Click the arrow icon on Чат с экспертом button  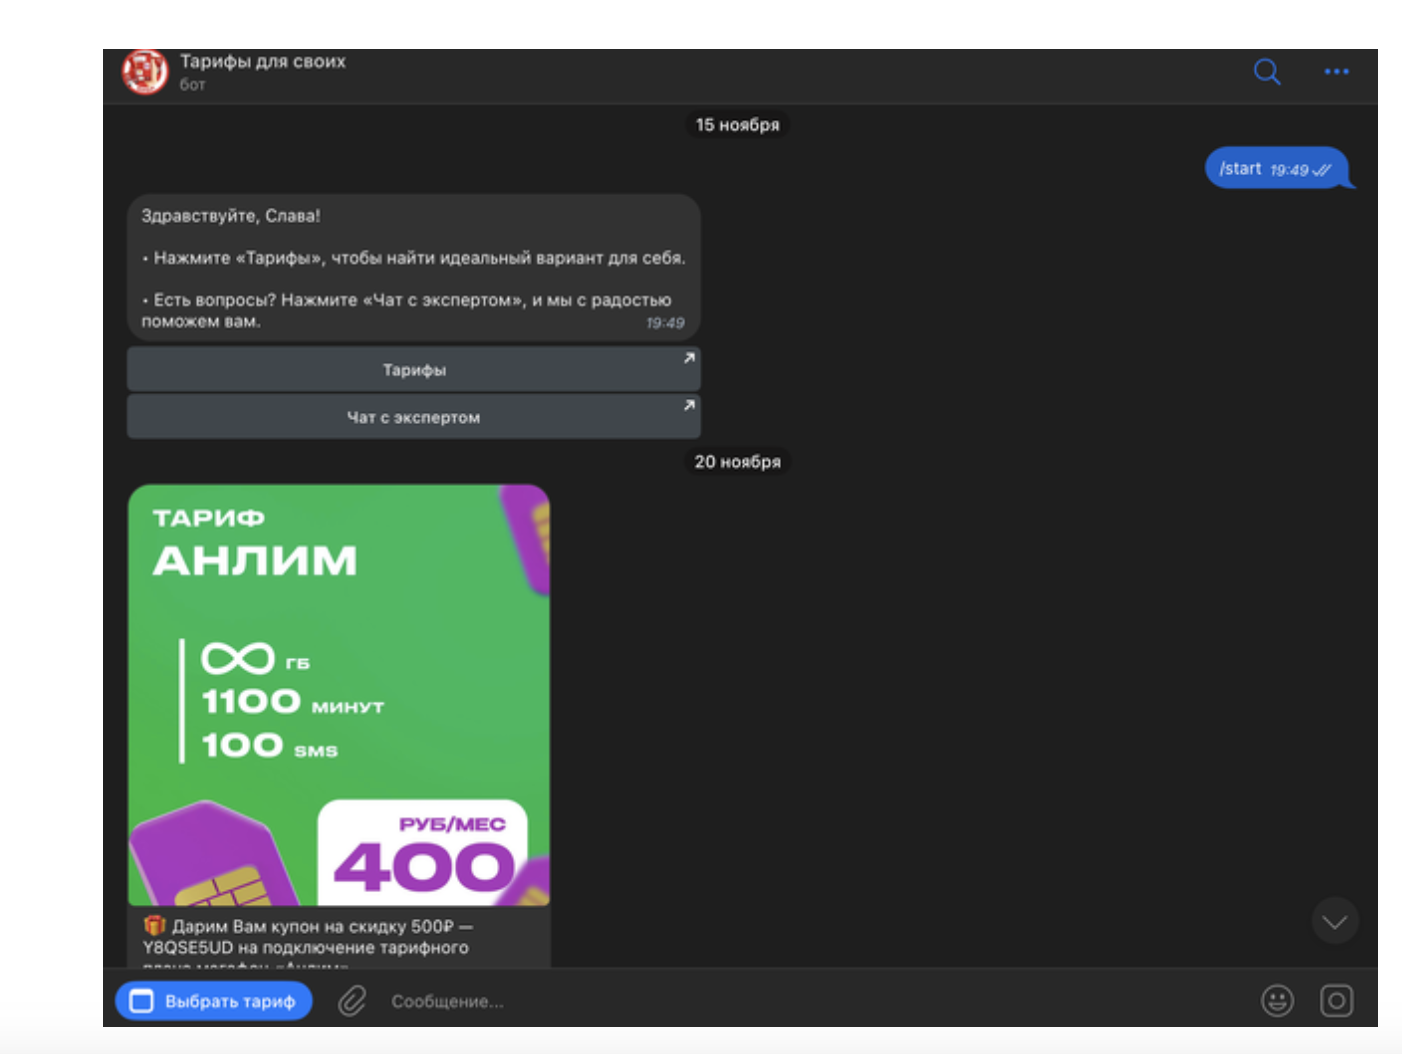coord(688,405)
